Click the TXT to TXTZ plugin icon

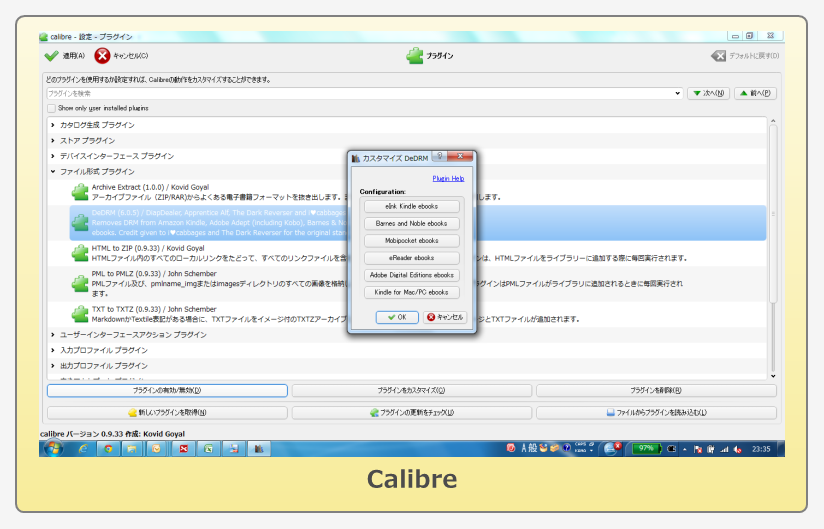coord(79,314)
